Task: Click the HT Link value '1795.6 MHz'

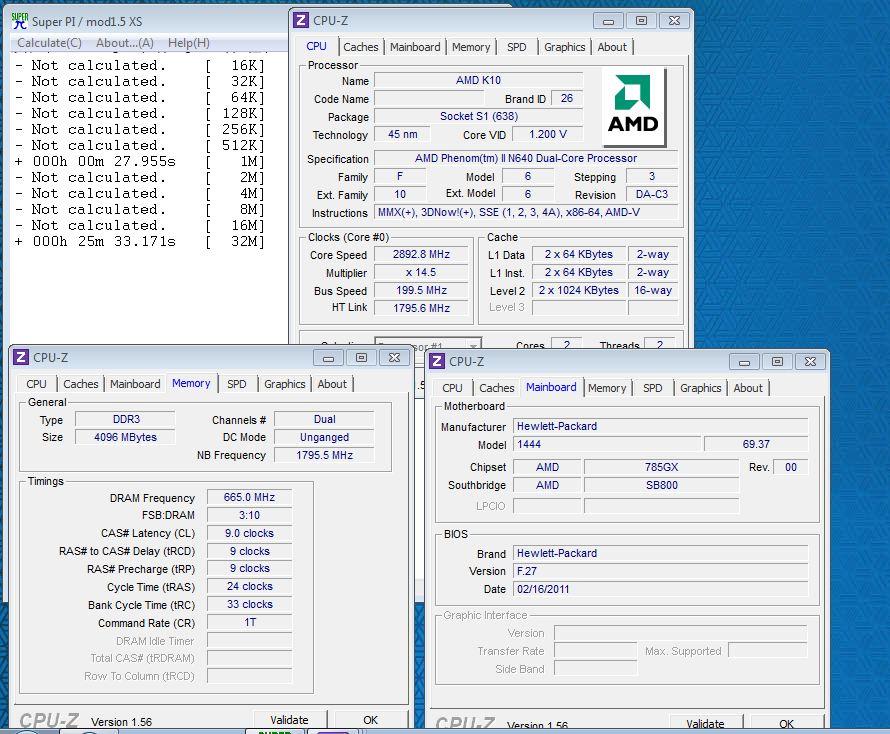Action: tap(421, 308)
